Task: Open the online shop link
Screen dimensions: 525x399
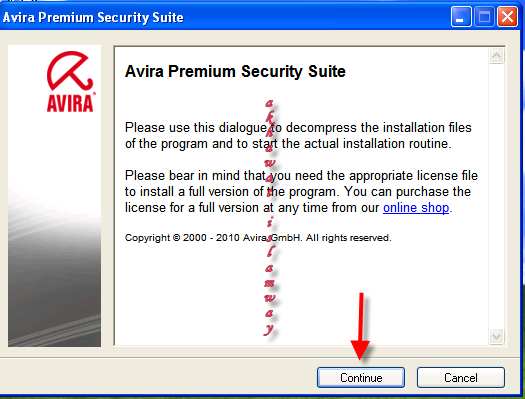Action: point(416,208)
